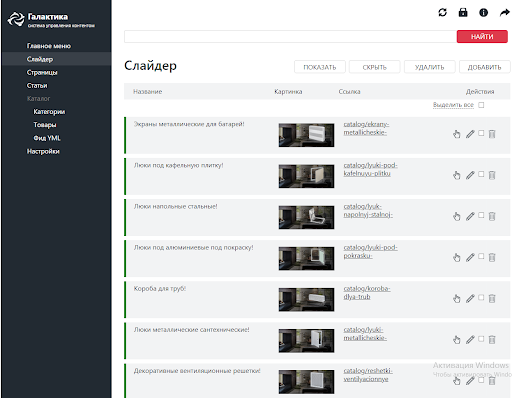Click the lock icon in top toolbar
This screenshot has width=512, height=398.
[x=463, y=13]
